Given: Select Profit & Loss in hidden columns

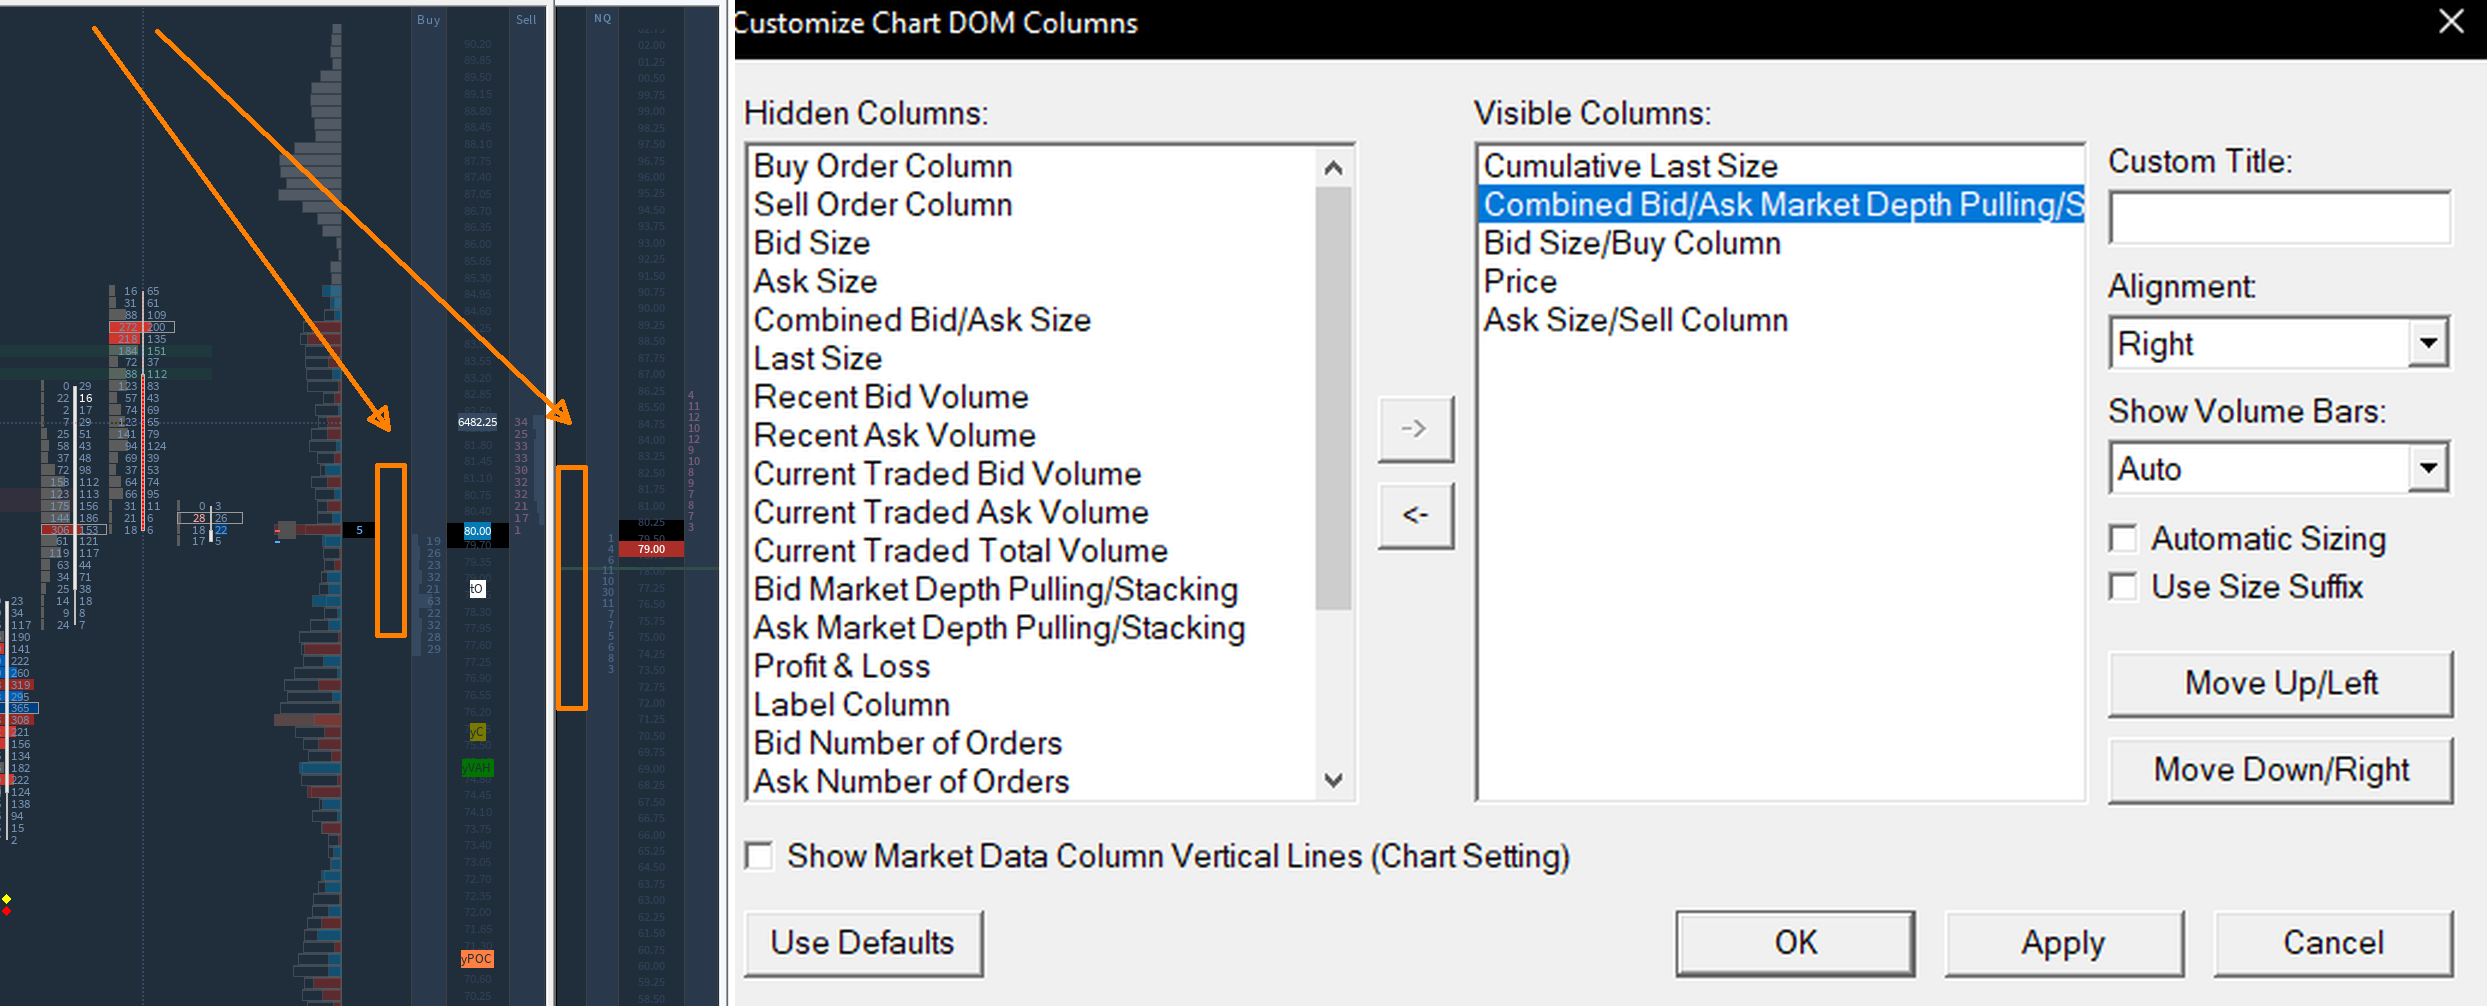Looking at the screenshot, I should coord(842,666).
